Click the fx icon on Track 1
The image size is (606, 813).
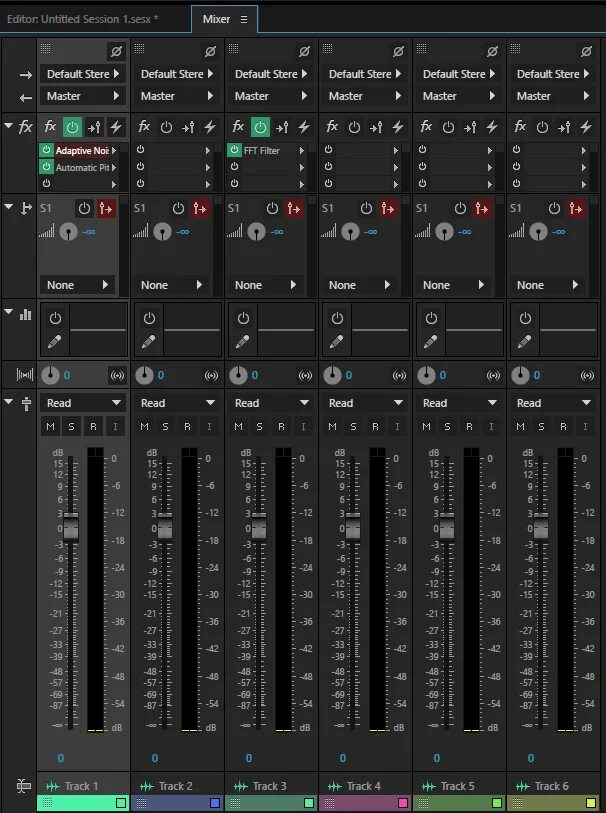pos(50,127)
